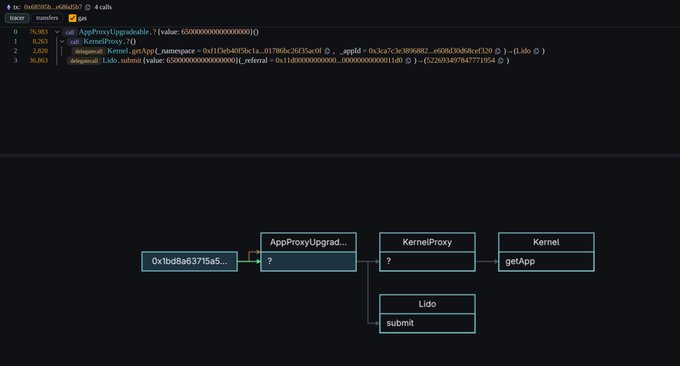Select the ? function cell of the KernelProxy node
The height and width of the screenshot is (366, 680).
tap(427, 261)
